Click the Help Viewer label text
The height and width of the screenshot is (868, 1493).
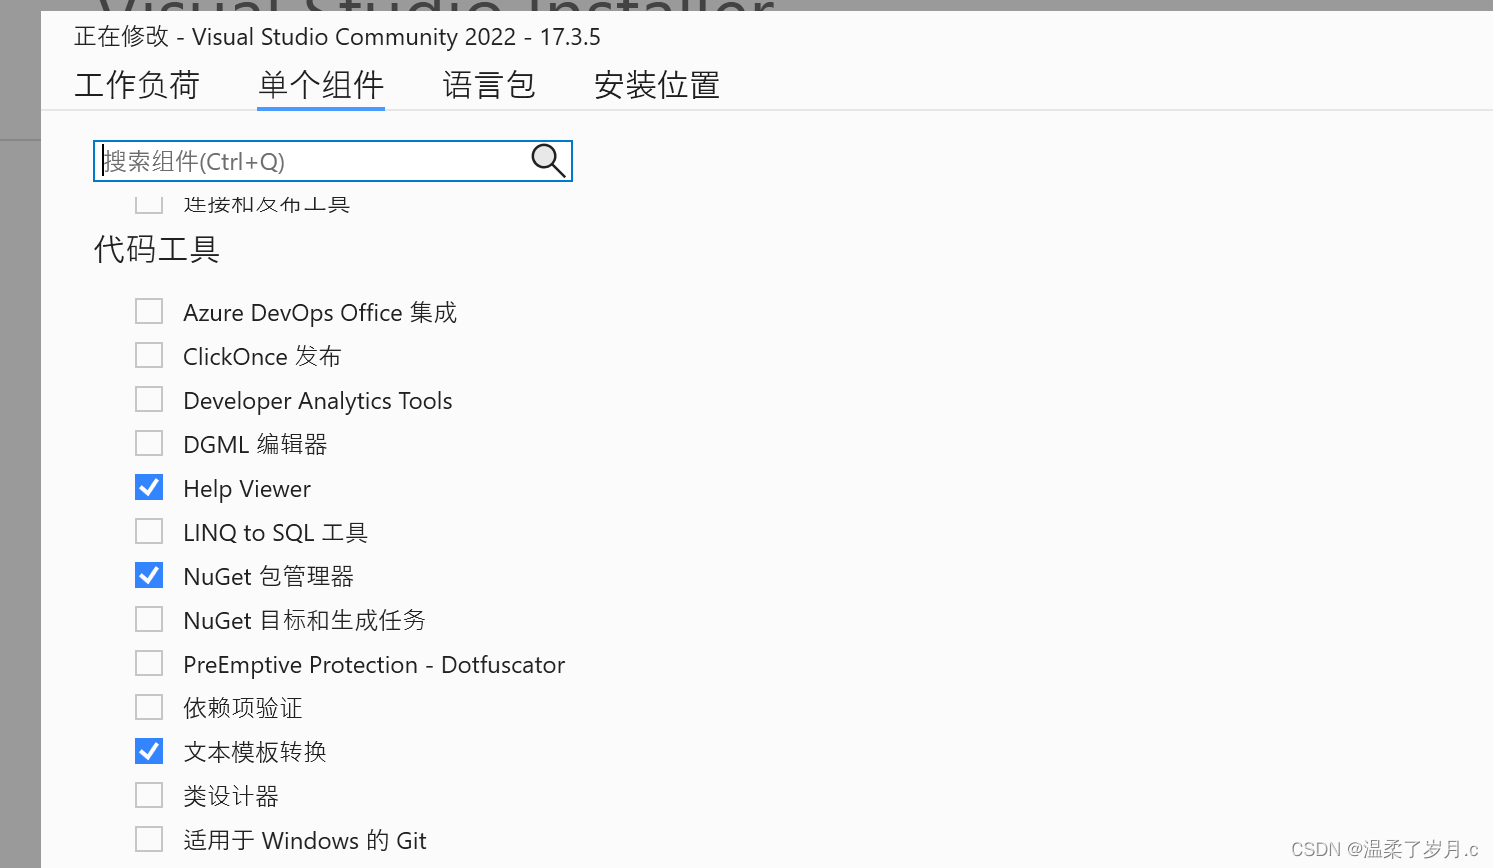(x=247, y=489)
